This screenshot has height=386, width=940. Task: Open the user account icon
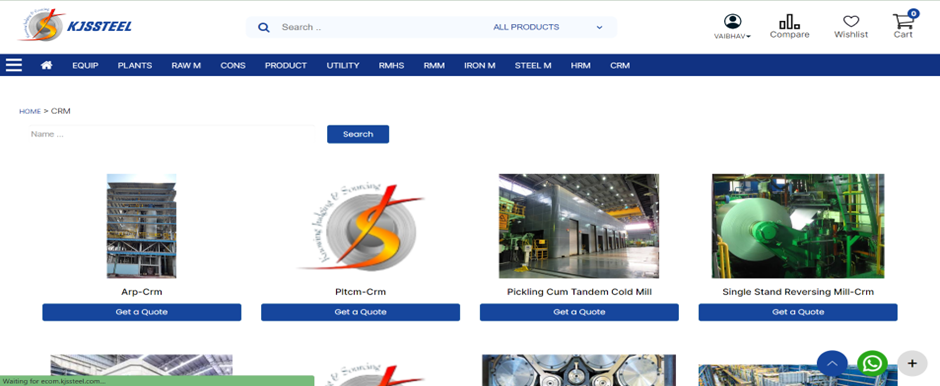732,22
